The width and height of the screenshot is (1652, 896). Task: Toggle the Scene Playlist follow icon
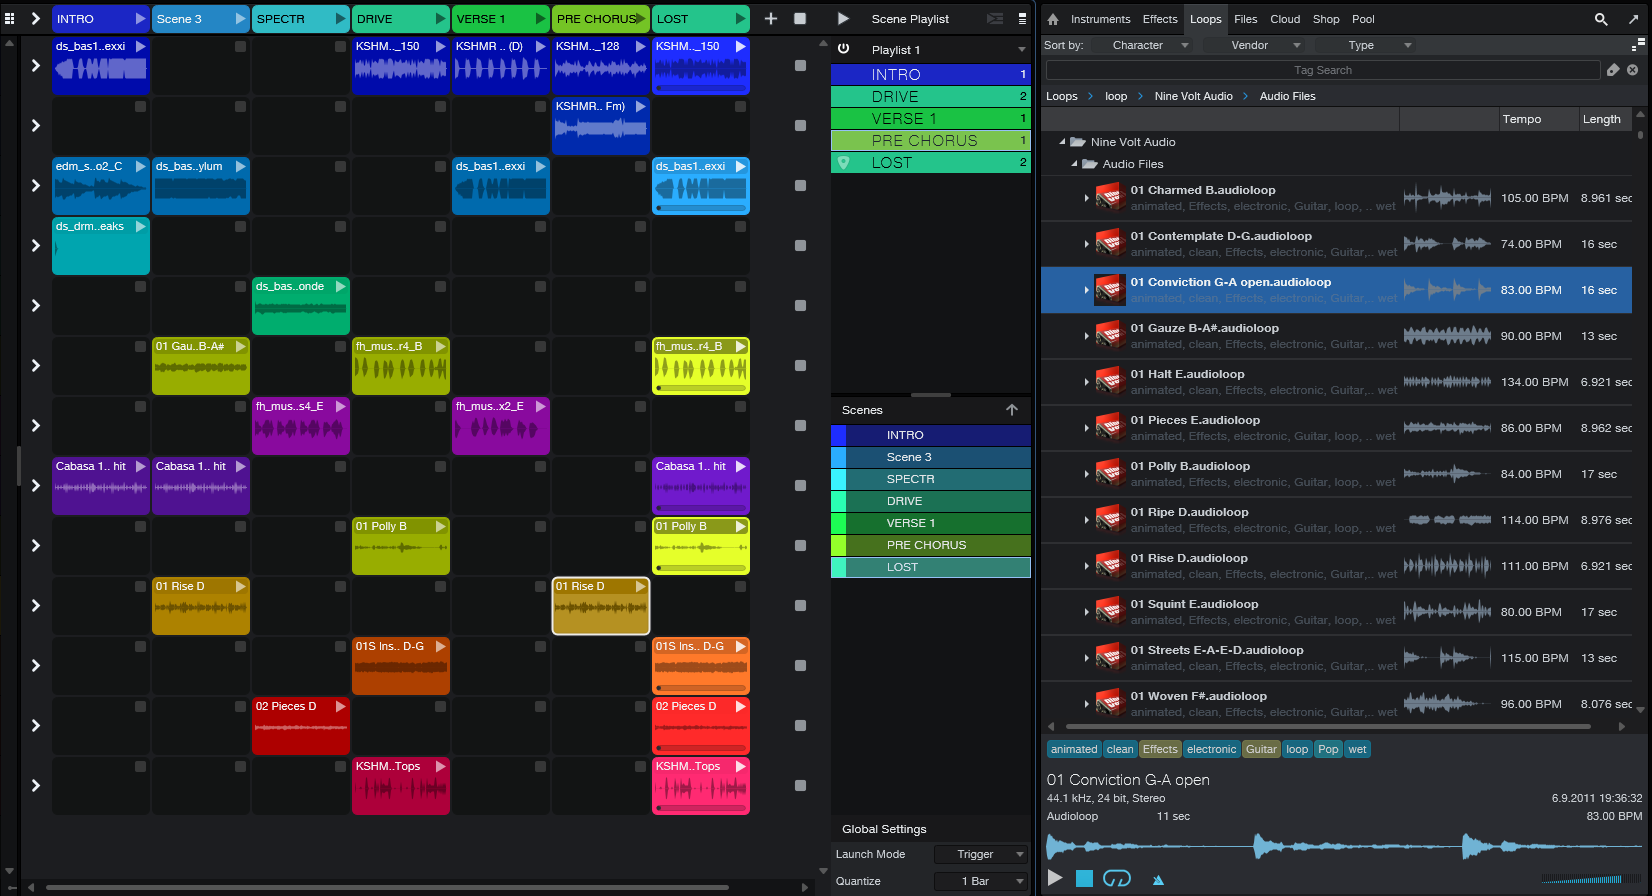[x=995, y=19]
